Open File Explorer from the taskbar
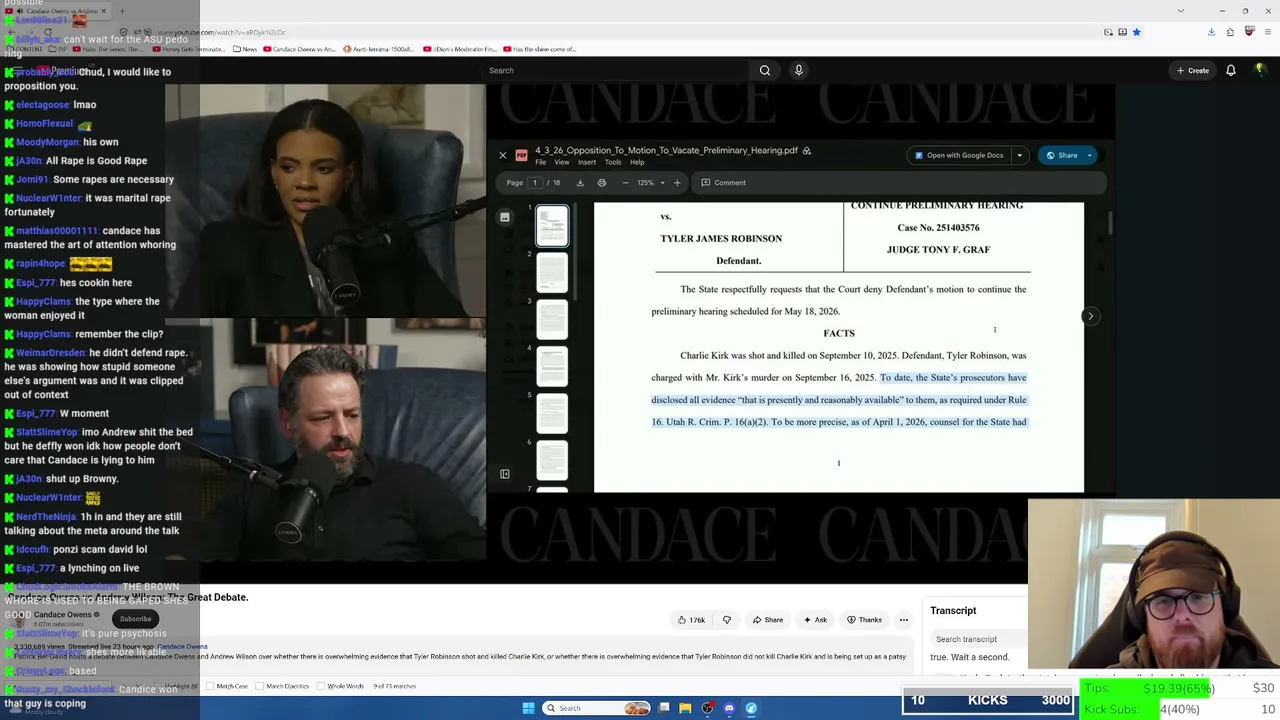Image resolution: width=1280 pixels, height=720 pixels. click(685, 708)
